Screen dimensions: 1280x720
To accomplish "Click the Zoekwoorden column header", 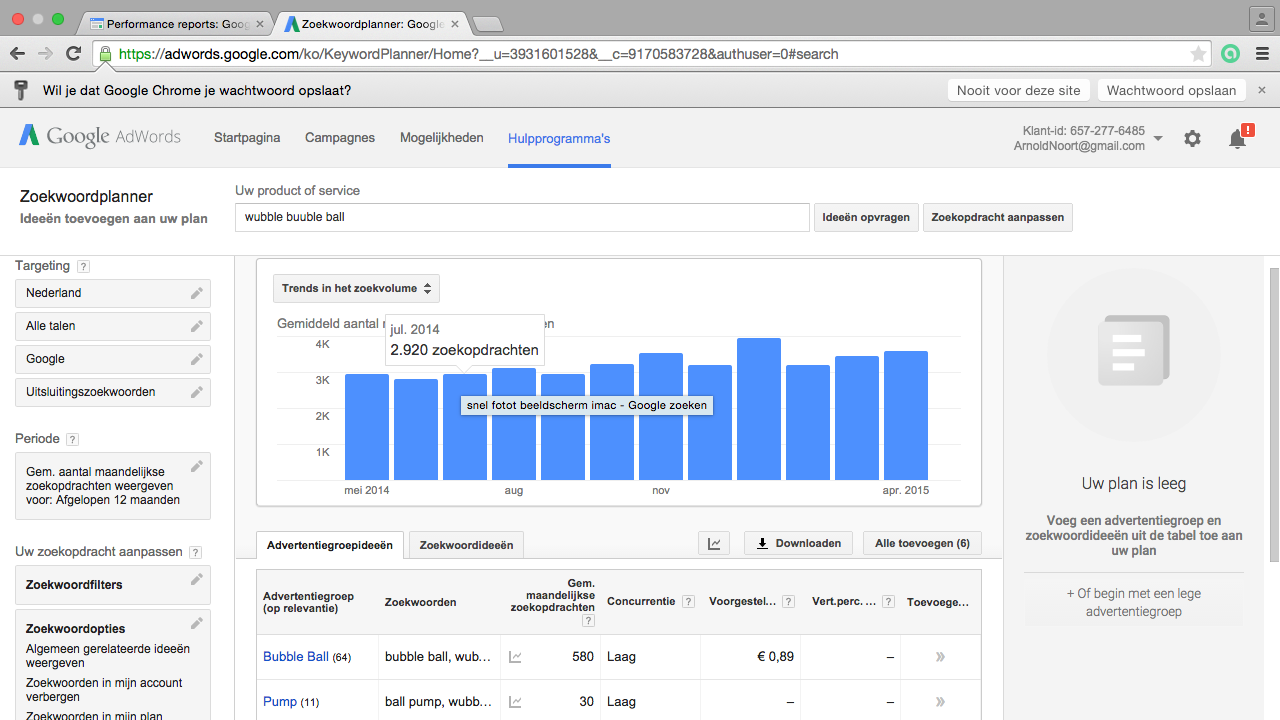I will point(420,602).
